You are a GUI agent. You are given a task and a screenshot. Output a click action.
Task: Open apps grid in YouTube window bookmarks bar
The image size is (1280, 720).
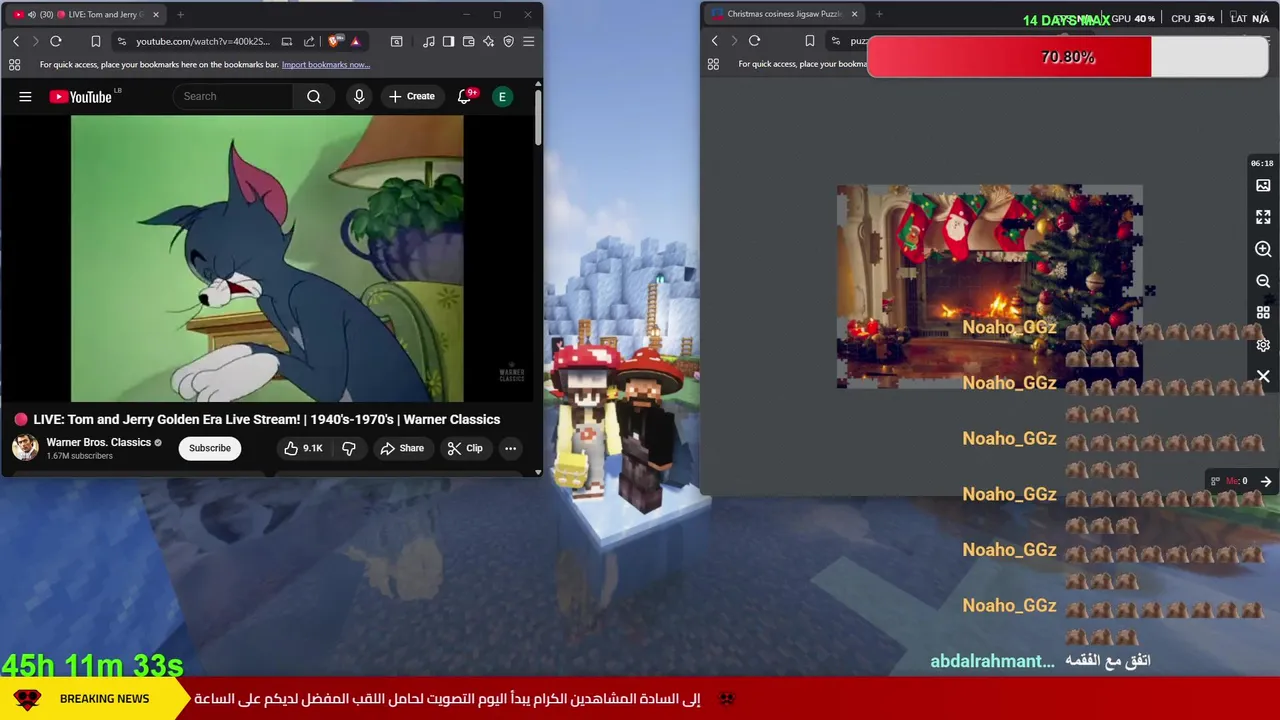[14, 65]
